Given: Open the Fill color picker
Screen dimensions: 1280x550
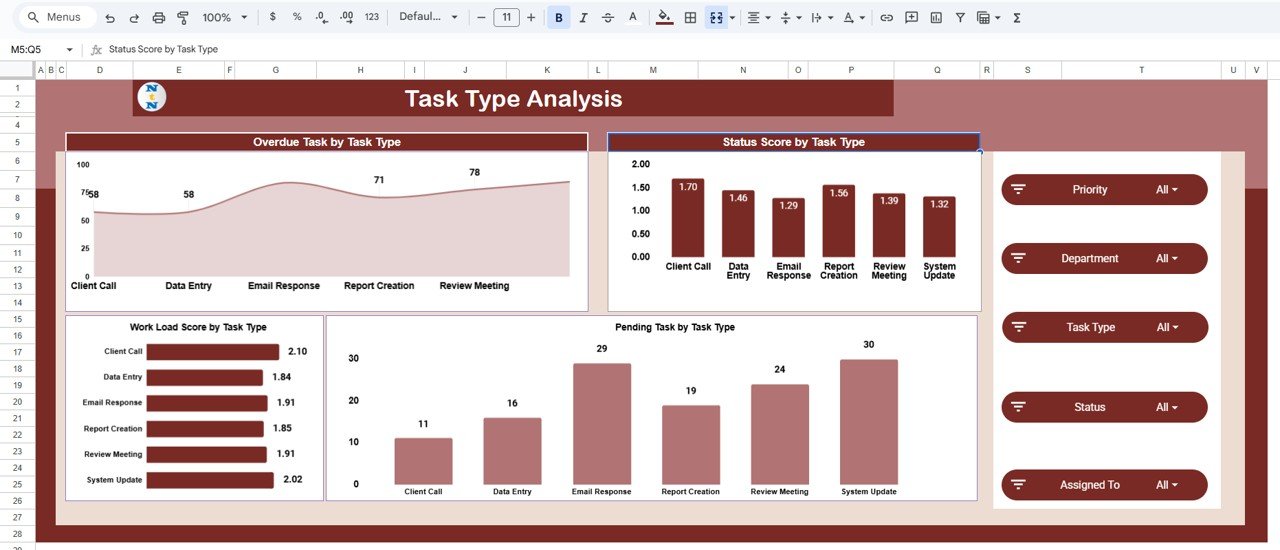Looking at the screenshot, I should pos(664,18).
